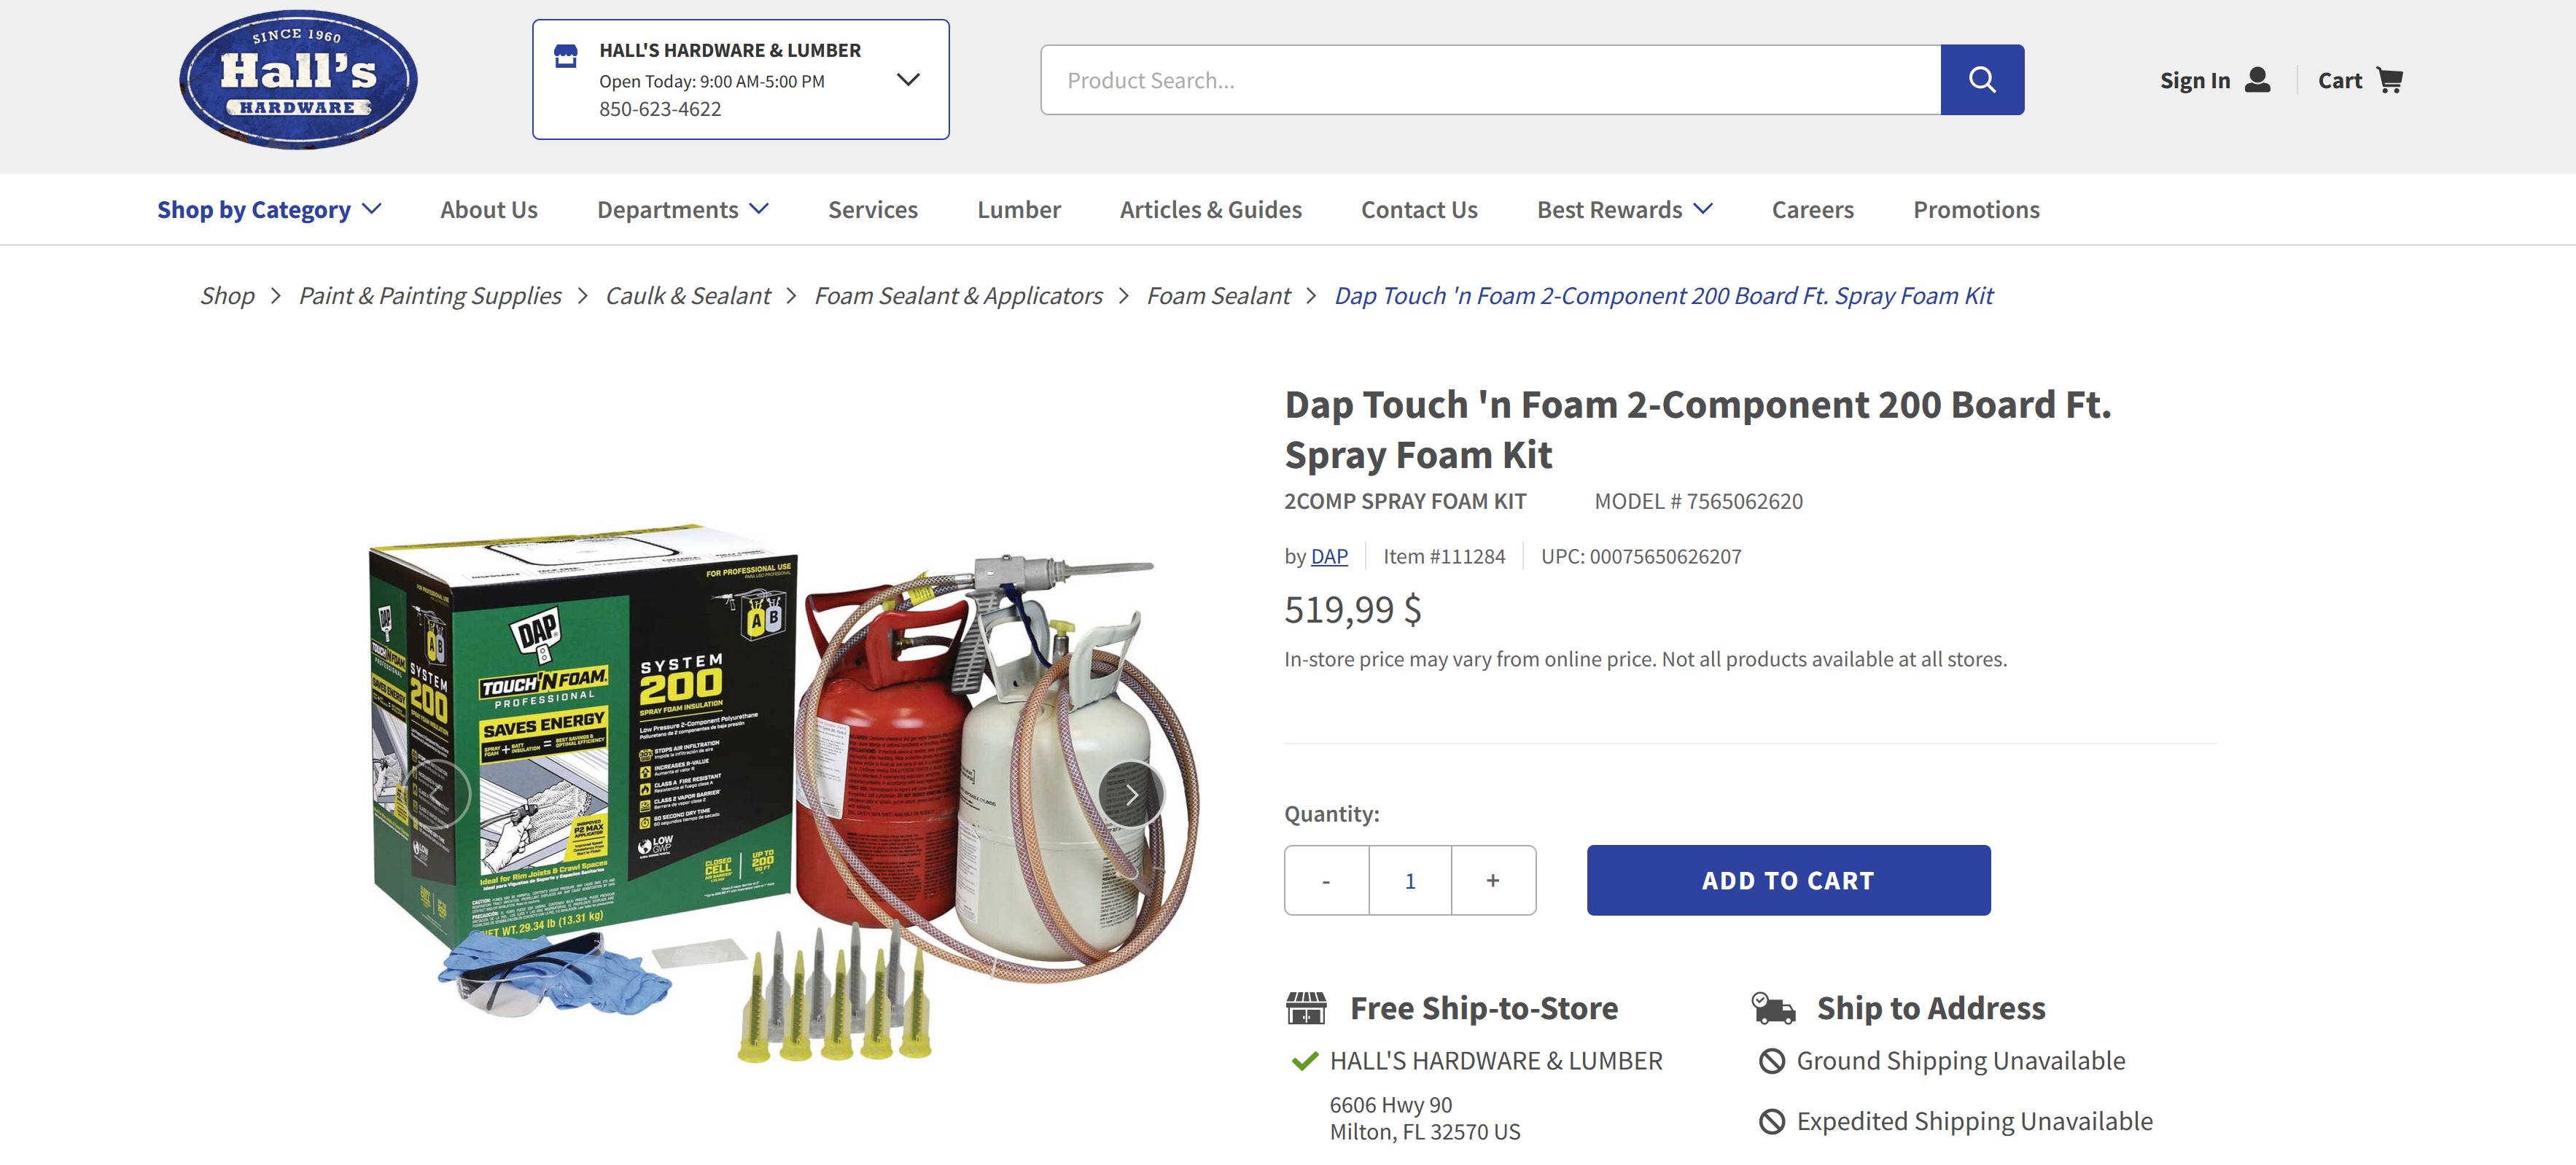Click the Expedited Shipping Unavailable prohibited icon
Screen dimensions: 2576x1165
[1772, 1122]
